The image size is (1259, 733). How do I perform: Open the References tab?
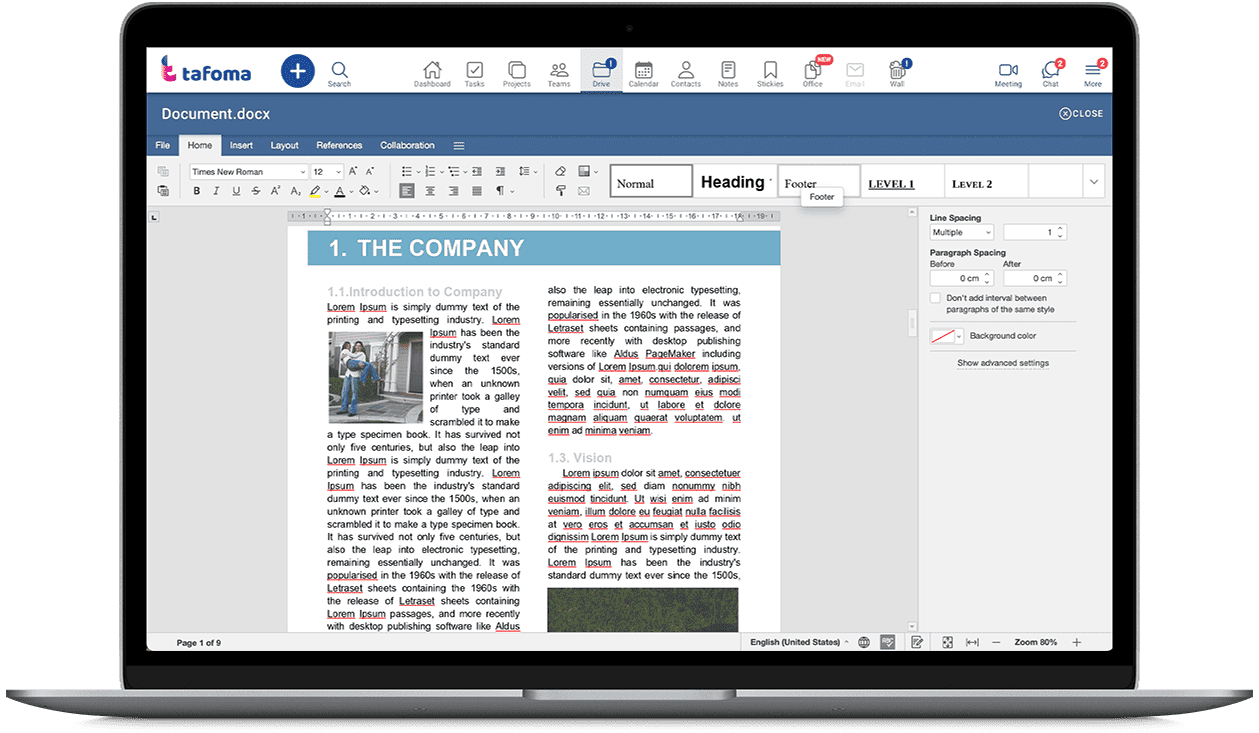(339, 145)
